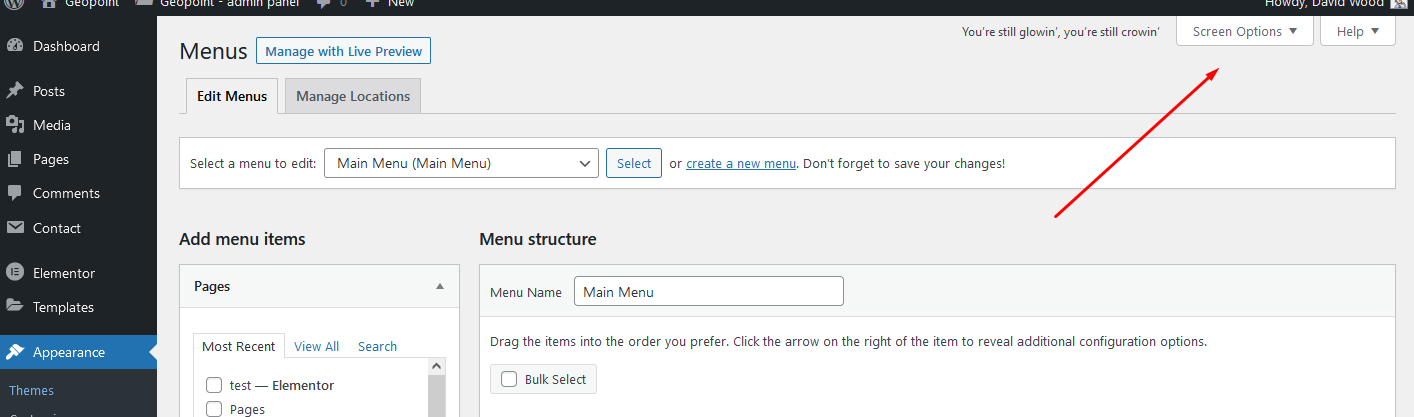Tick the Bulk Select checkbox
Viewport: 1414px width, 417px height.
pyautogui.click(x=509, y=379)
